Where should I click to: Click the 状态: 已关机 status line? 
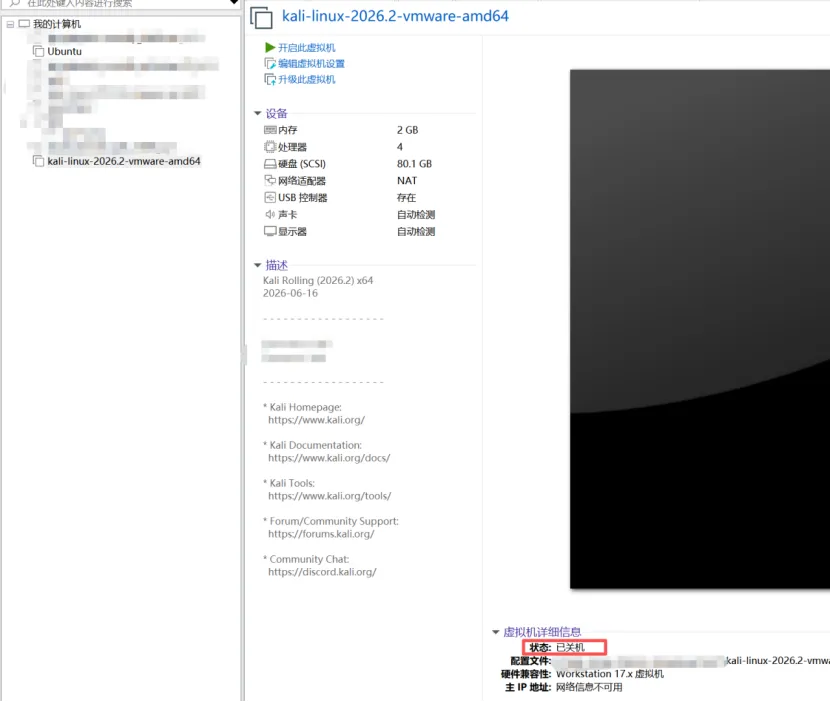click(564, 647)
